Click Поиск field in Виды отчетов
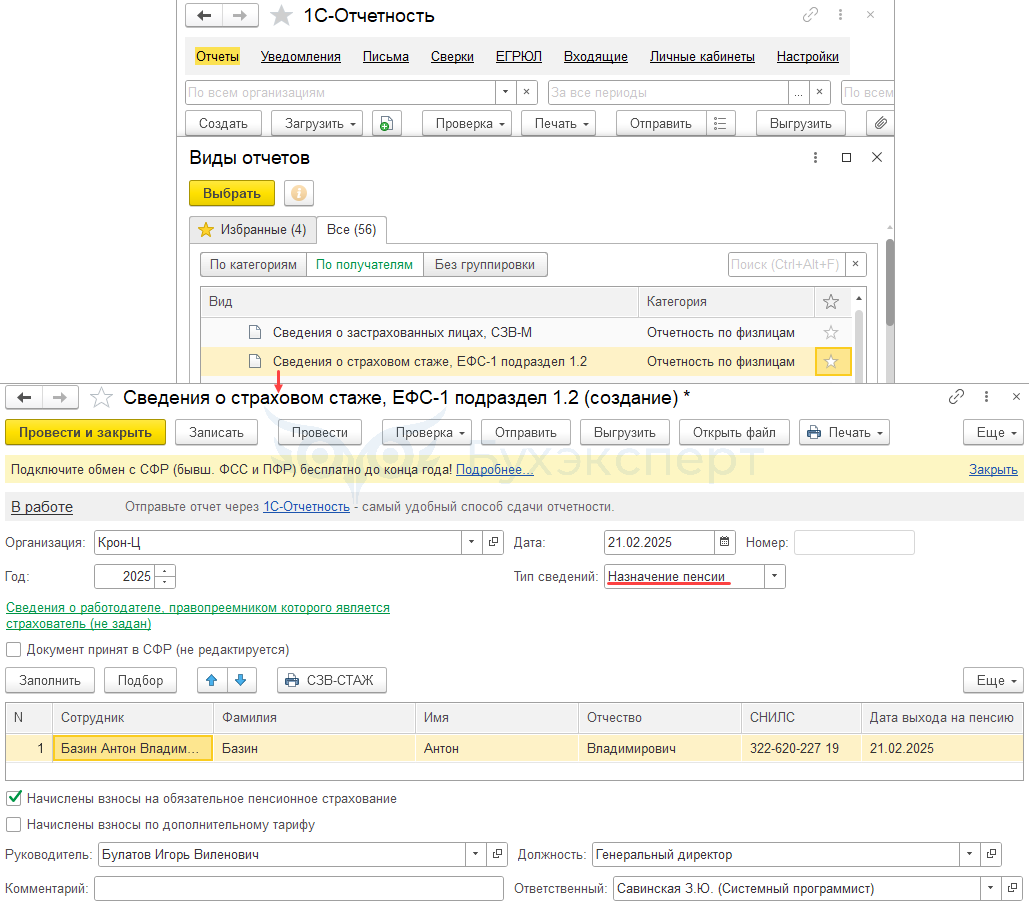The width and height of the screenshot is (1029, 910). (786, 264)
